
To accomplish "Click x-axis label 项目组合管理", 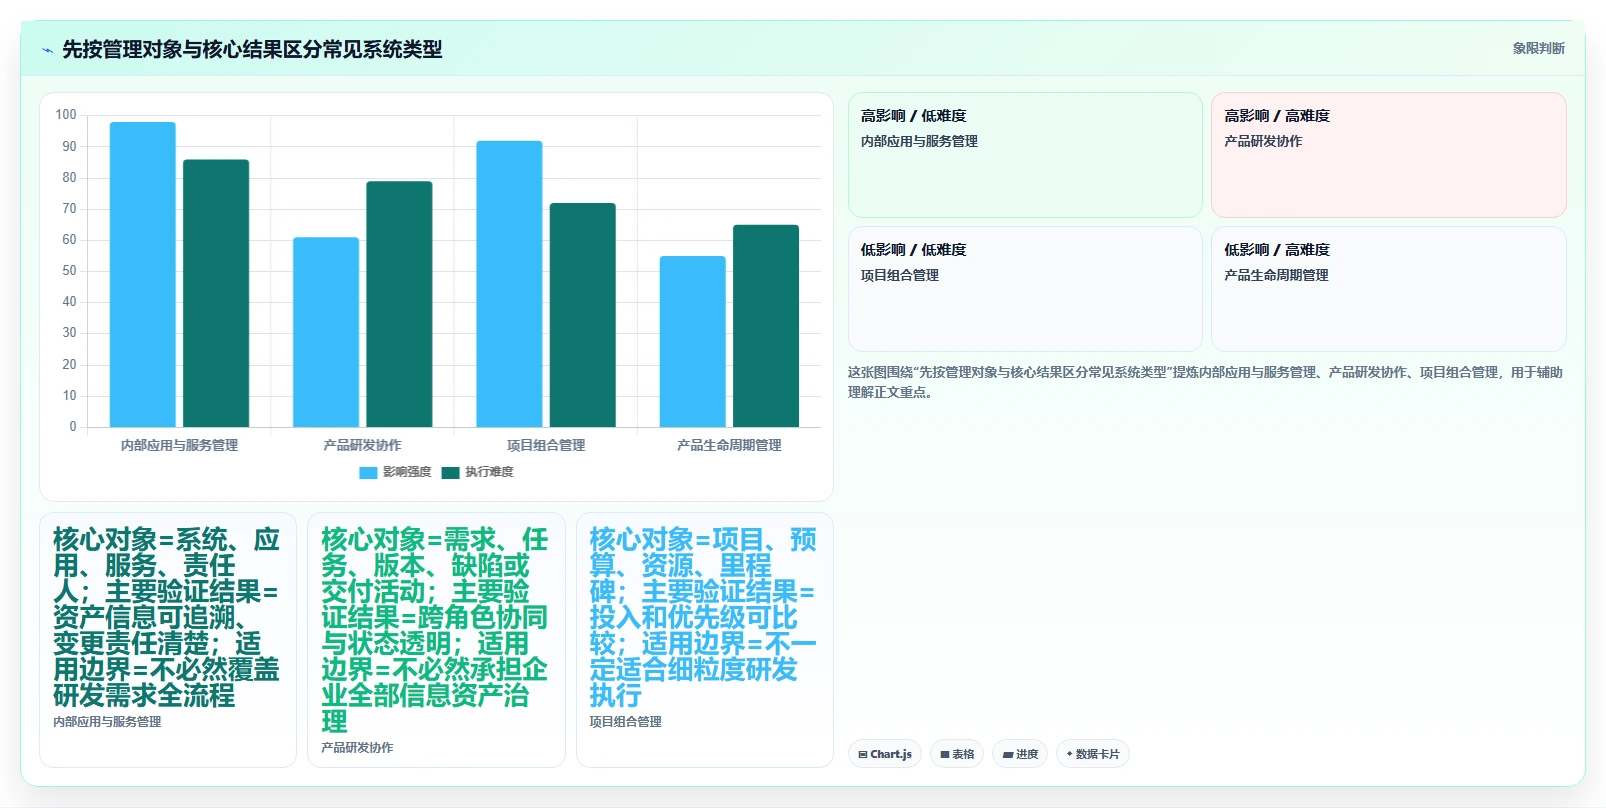I will point(546,445).
